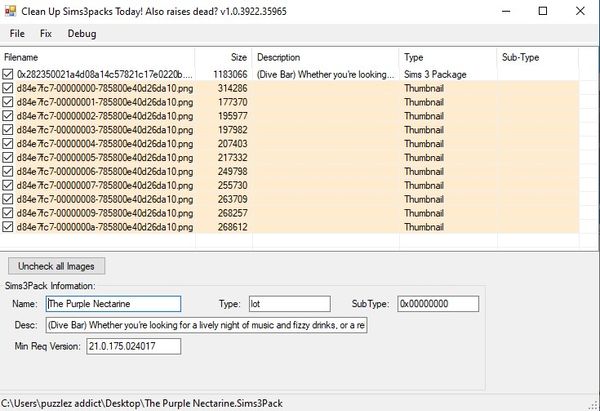Image resolution: width=600 pixels, height=411 pixels.
Task: Click the Type field containing lot
Action: pos(290,304)
